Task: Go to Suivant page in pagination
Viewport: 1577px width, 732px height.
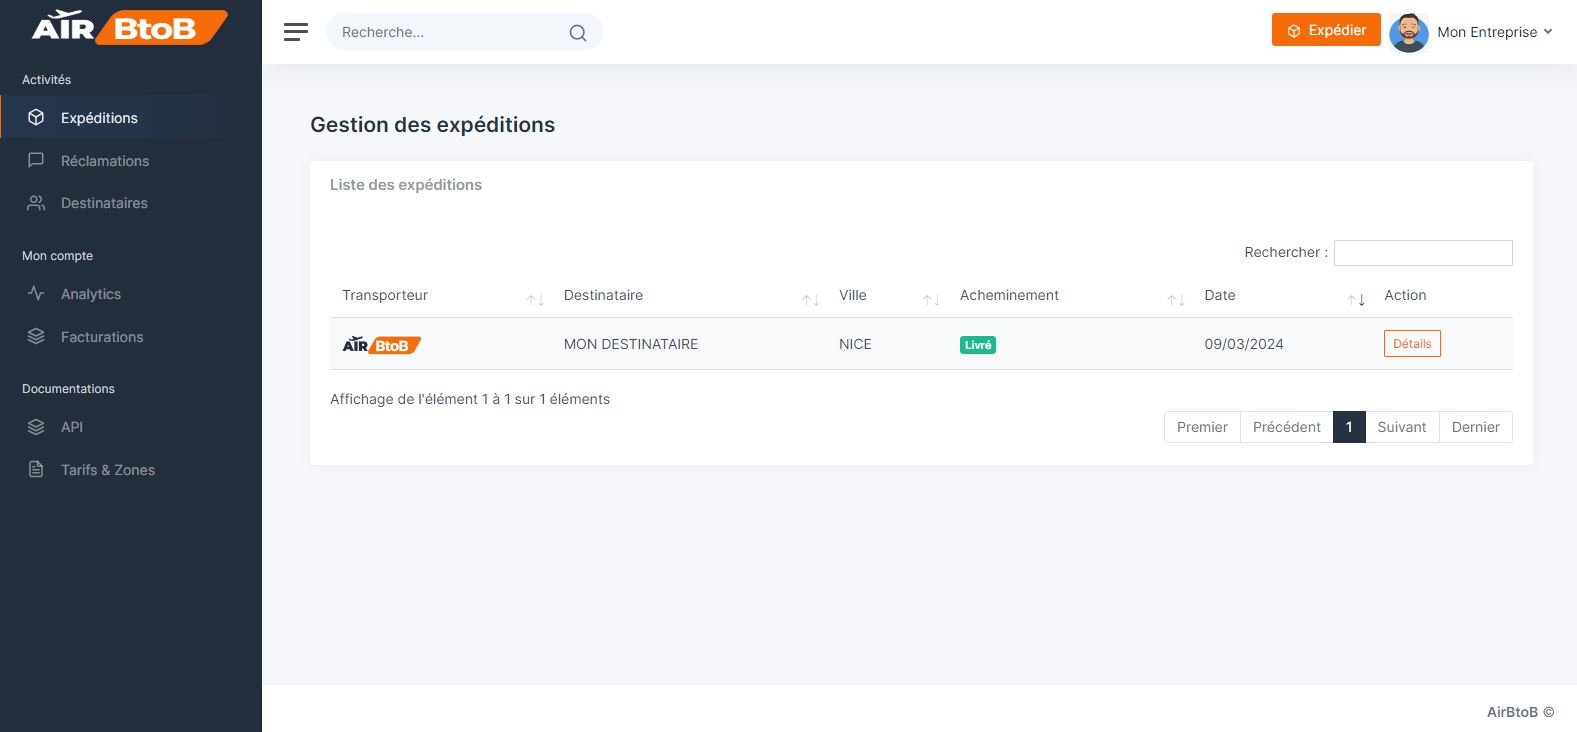Action: coord(1401,427)
